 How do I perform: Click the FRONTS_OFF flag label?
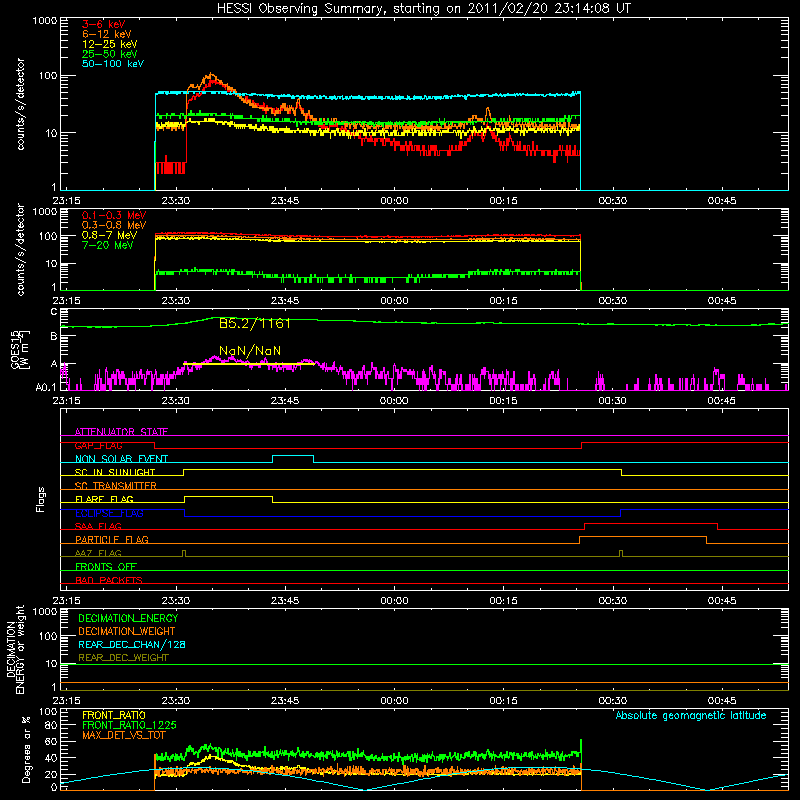(x=106, y=566)
